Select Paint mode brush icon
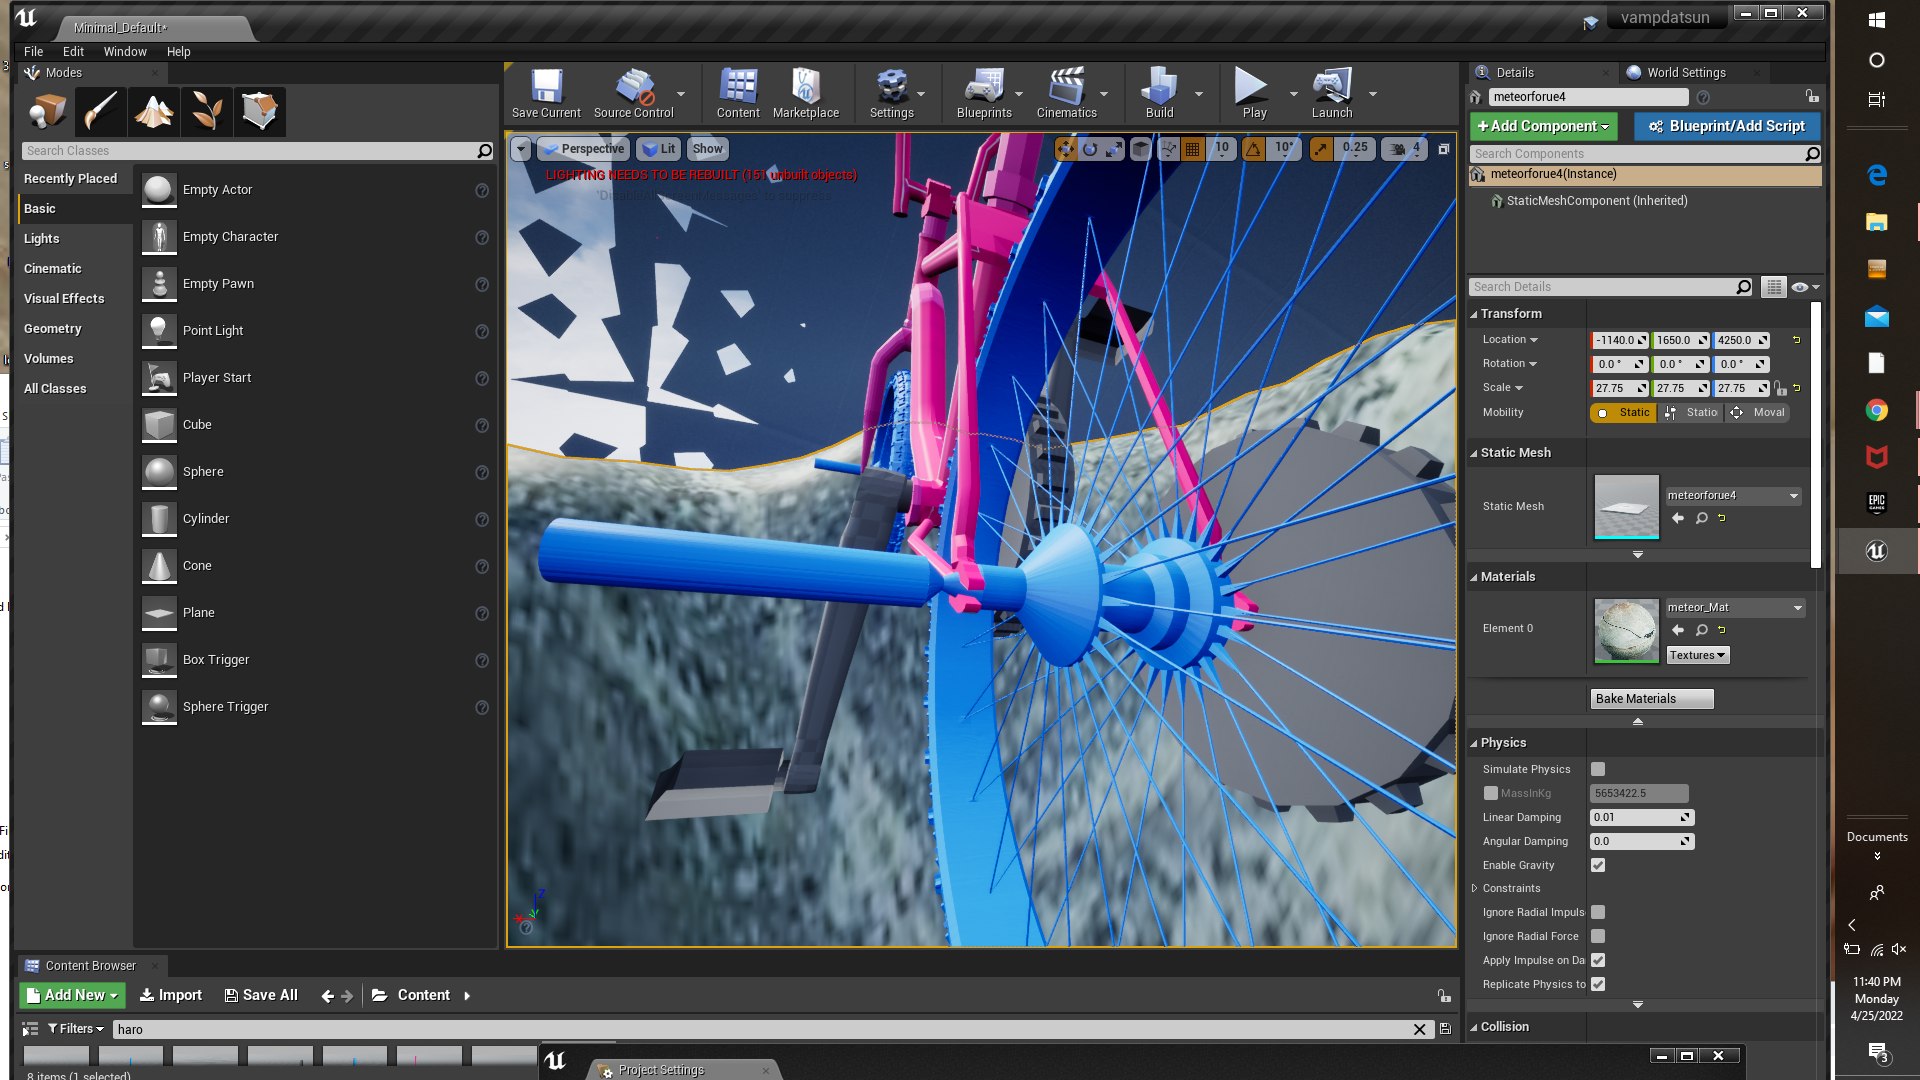1920x1080 pixels. [x=101, y=111]
